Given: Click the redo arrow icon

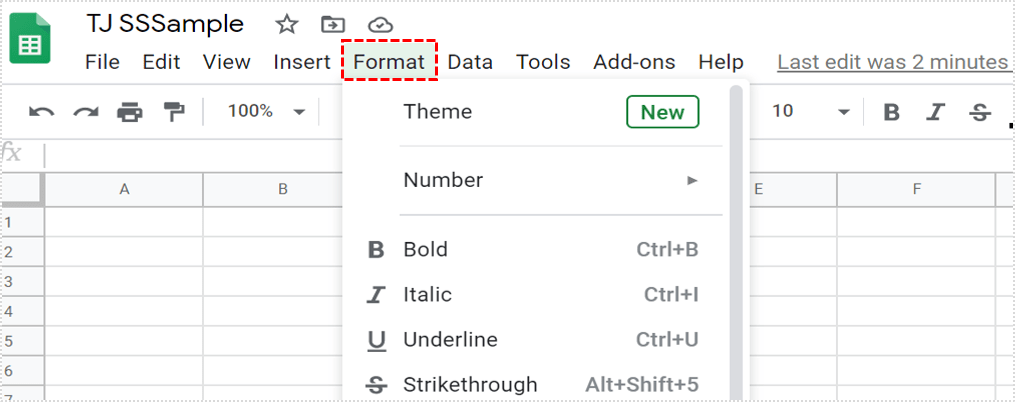Looking at the screenshot, I should (86, 111).
